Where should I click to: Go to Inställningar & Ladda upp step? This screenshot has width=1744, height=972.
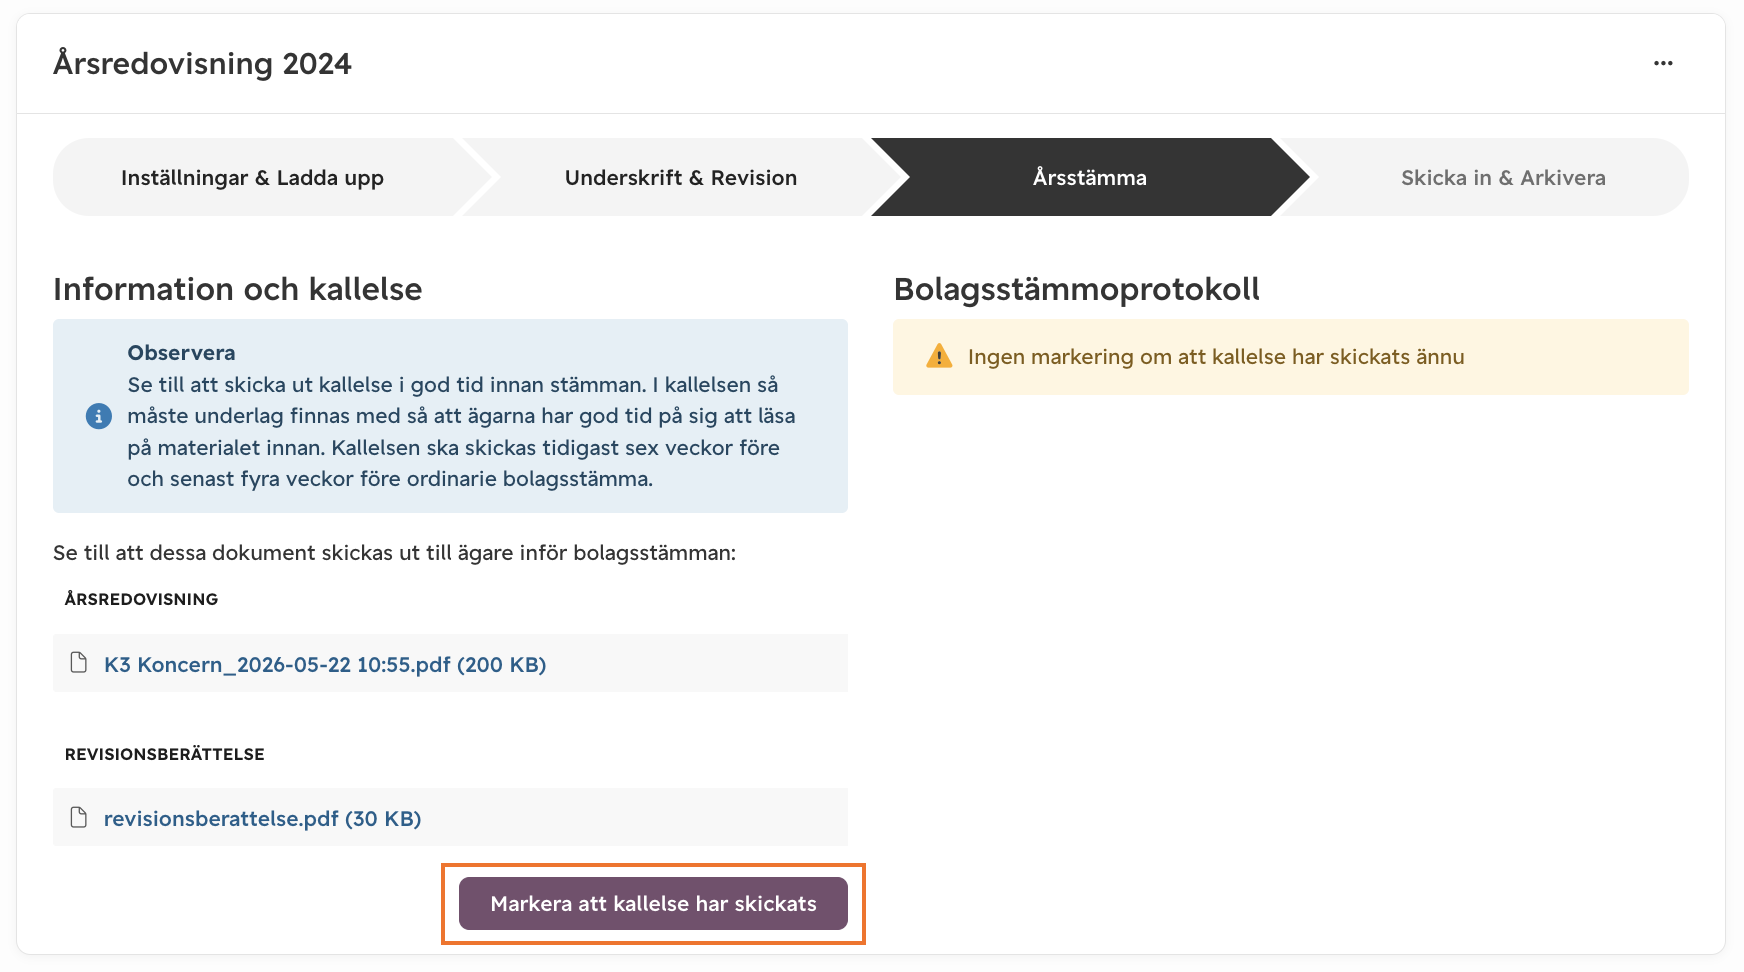(252, 177)
